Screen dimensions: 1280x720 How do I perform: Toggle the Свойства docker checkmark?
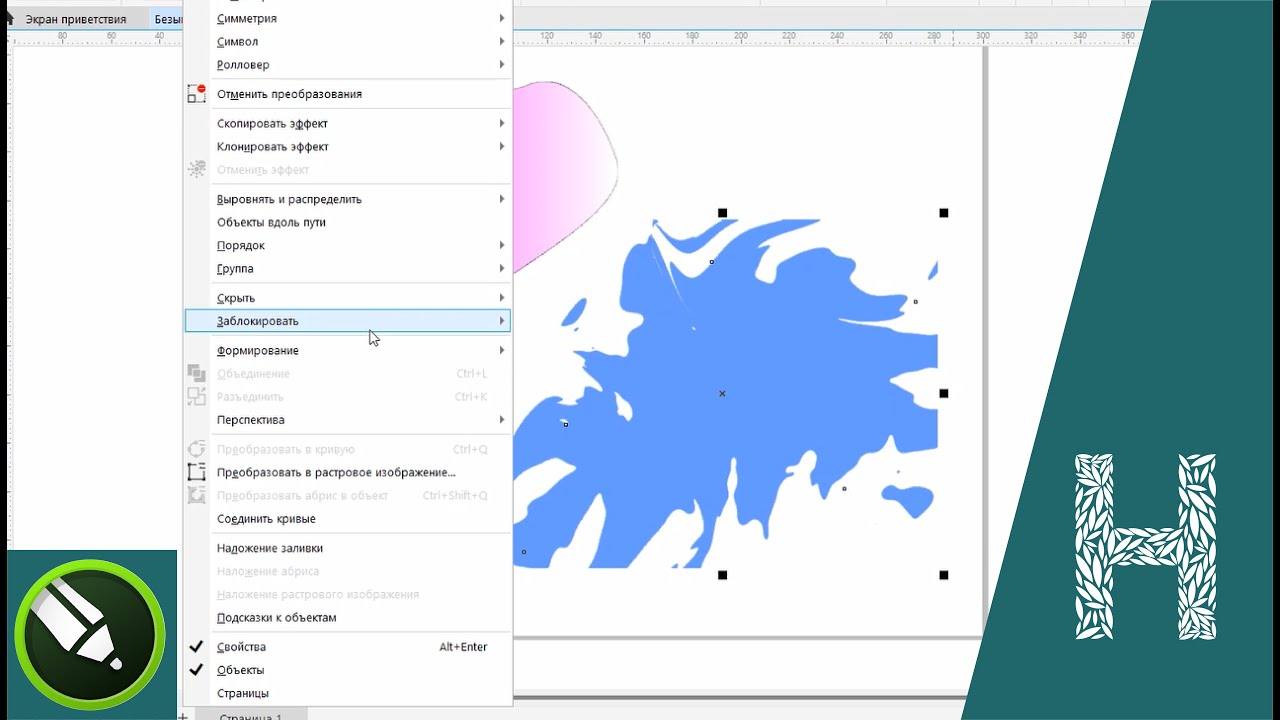click(196, 647)
